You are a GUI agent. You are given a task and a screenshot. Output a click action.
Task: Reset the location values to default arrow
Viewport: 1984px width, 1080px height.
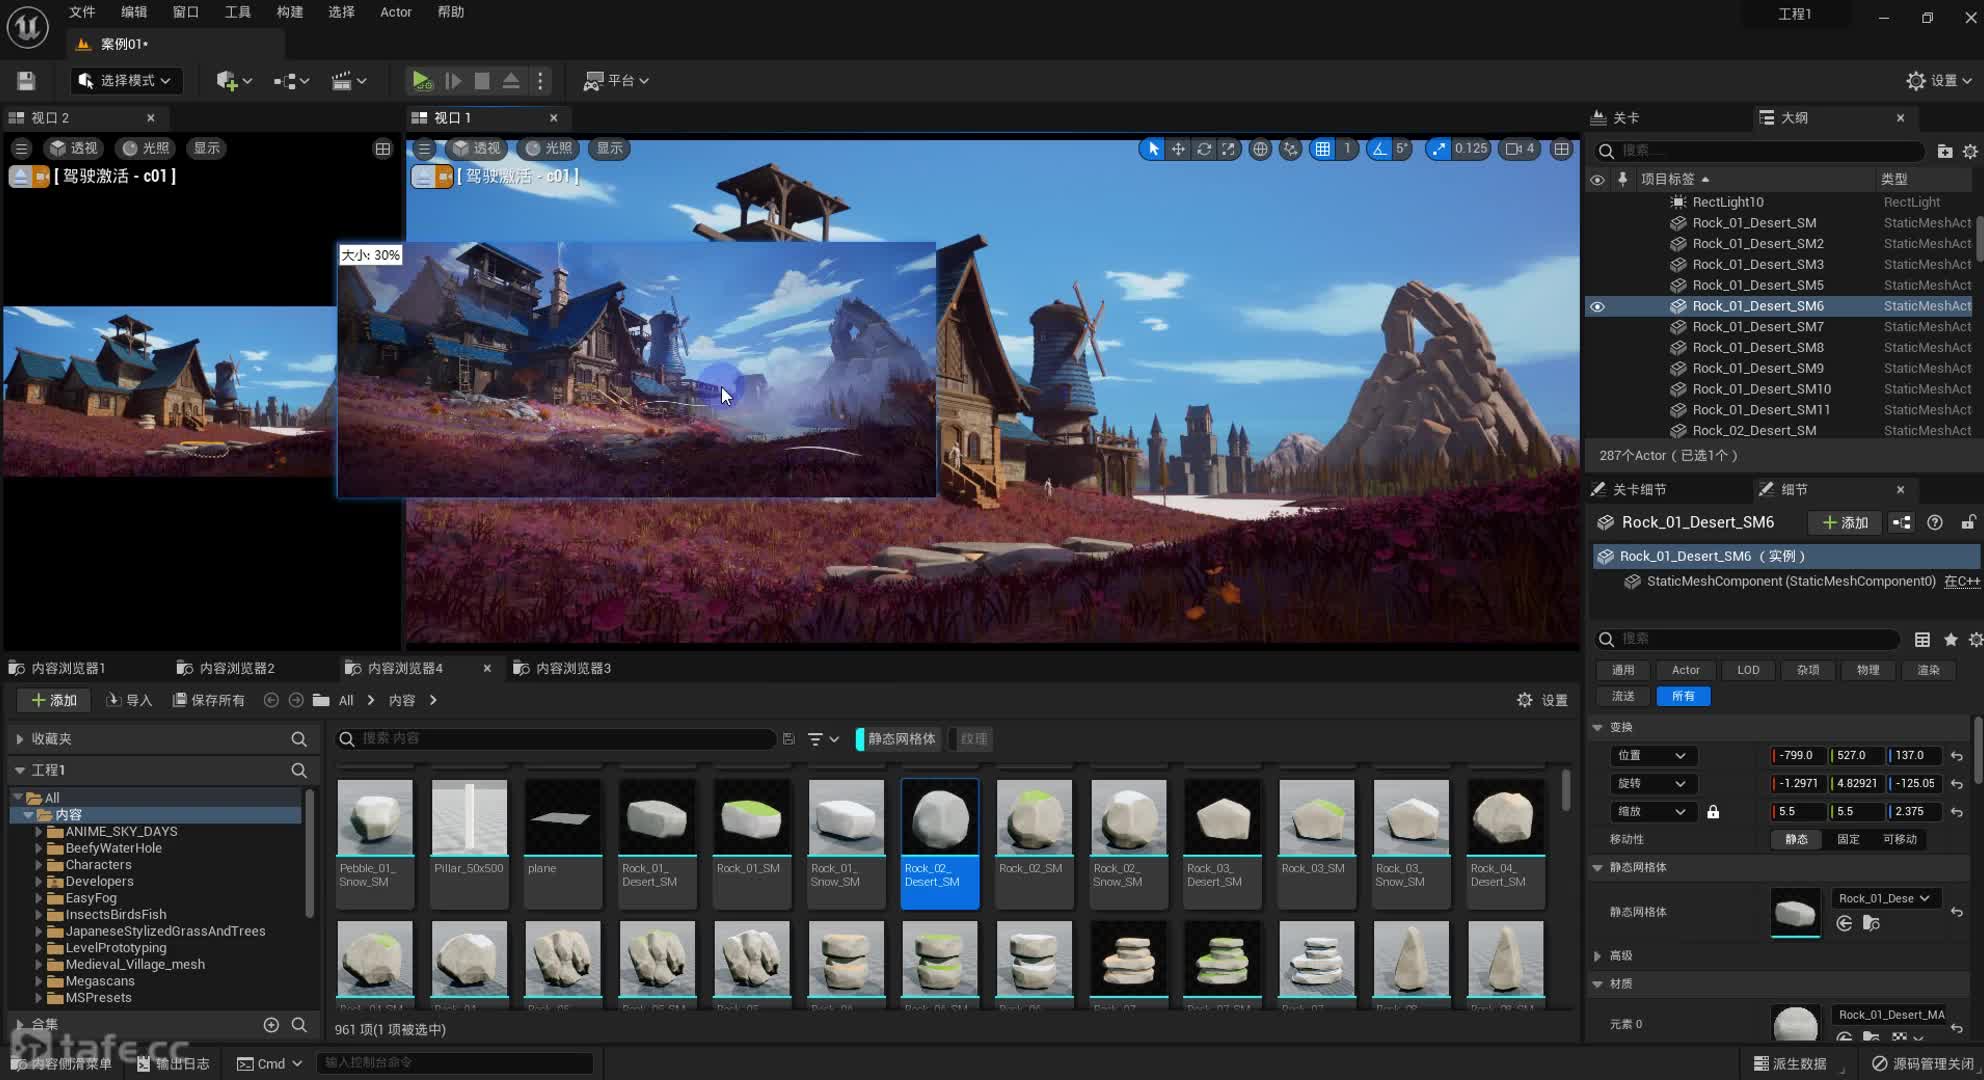(1957, 756)
